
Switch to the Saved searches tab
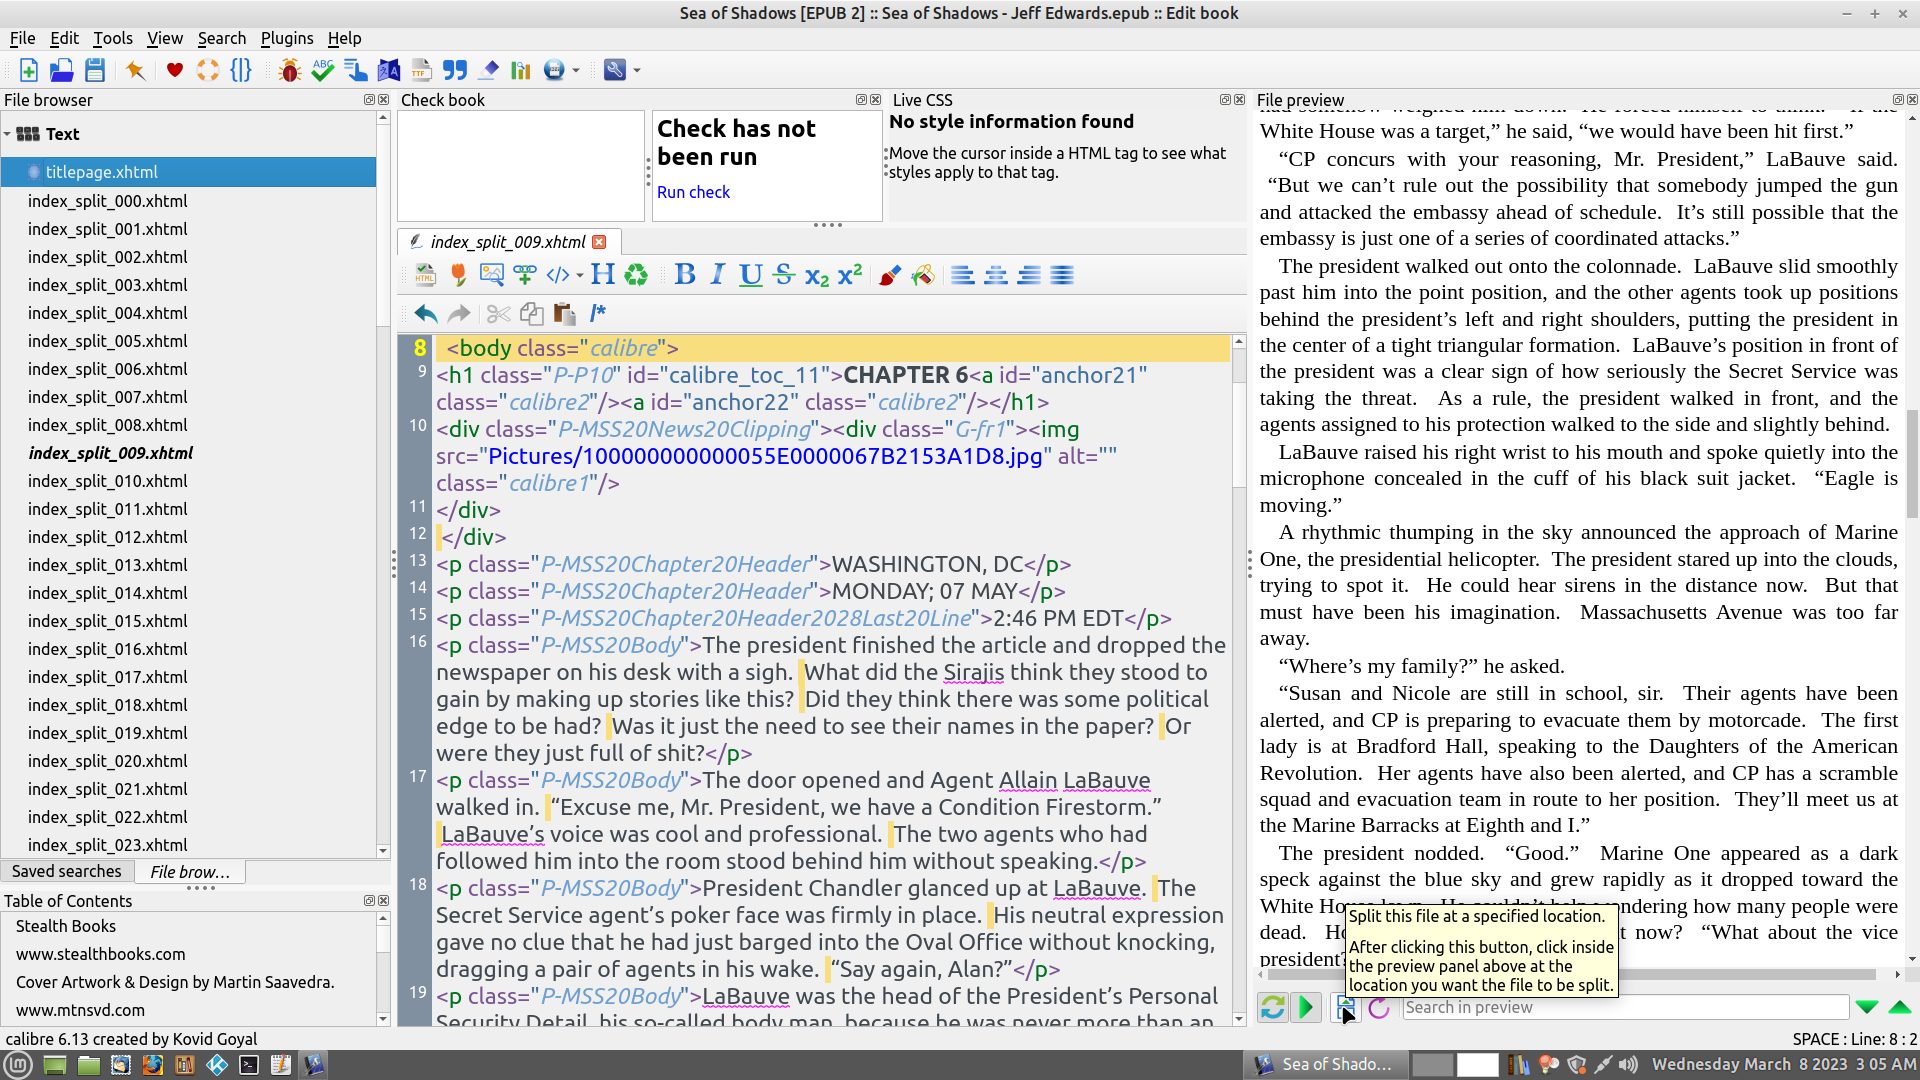point(67,872)
